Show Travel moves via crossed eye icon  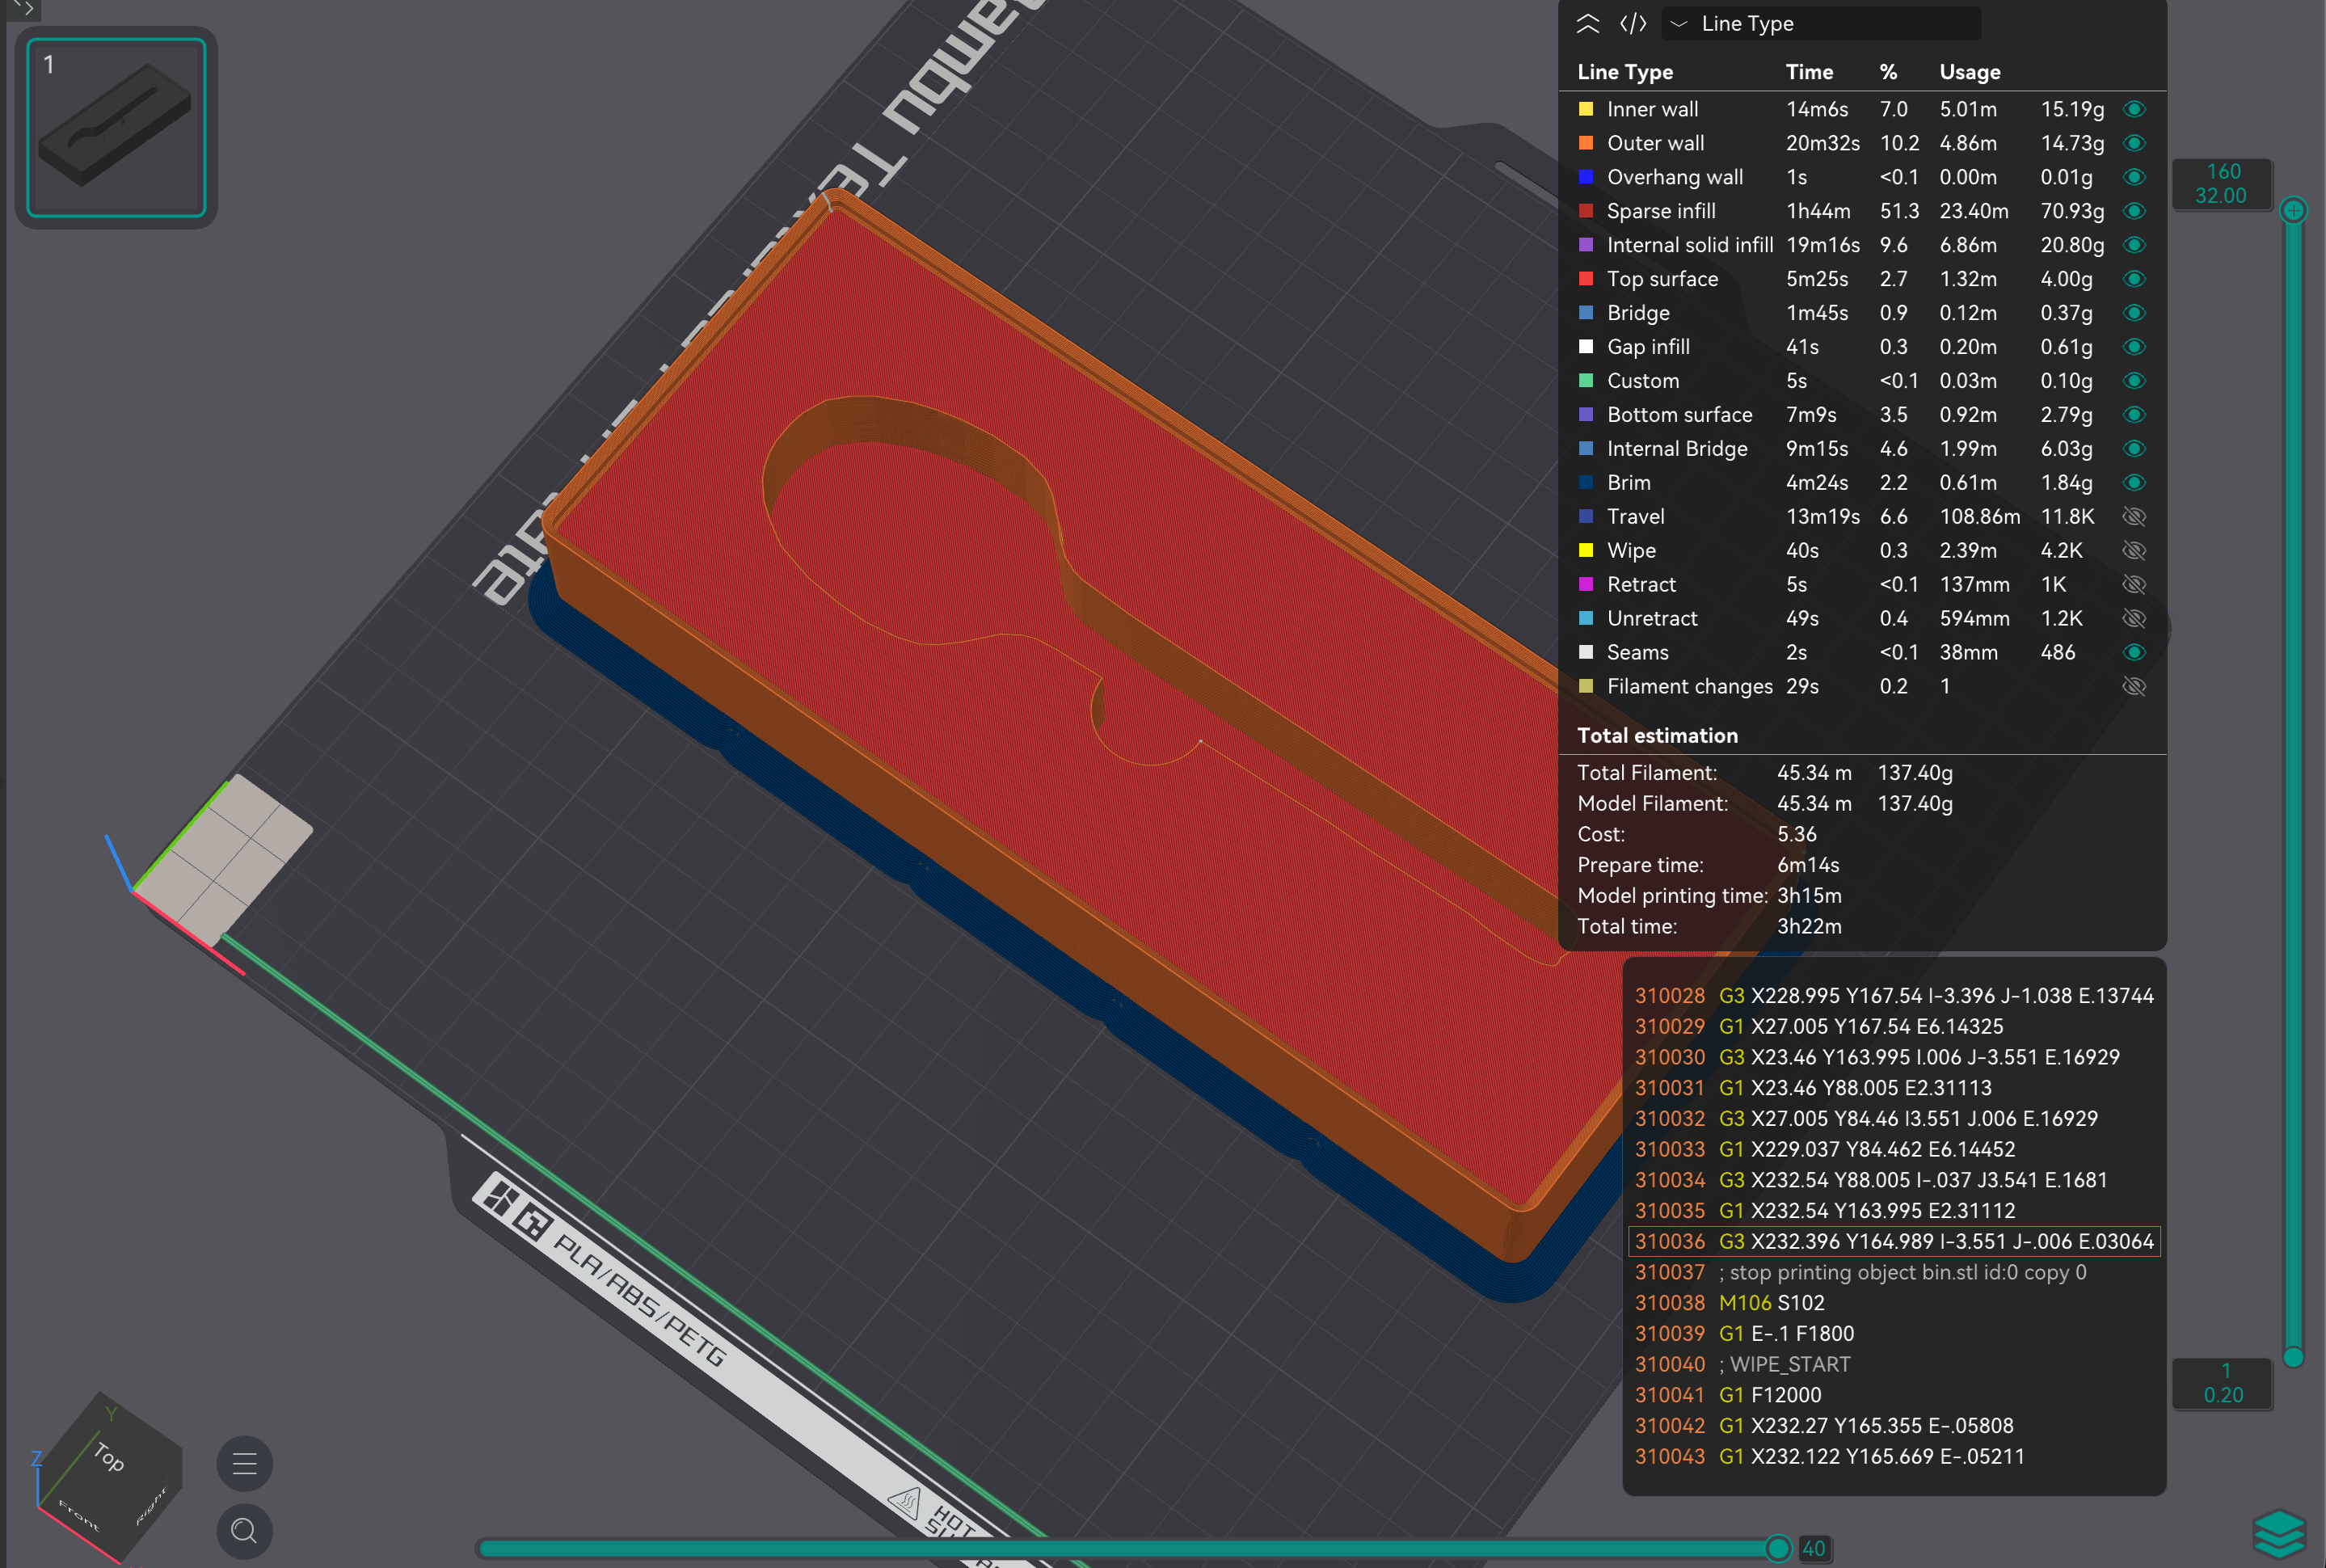(x=2133, y=517)
